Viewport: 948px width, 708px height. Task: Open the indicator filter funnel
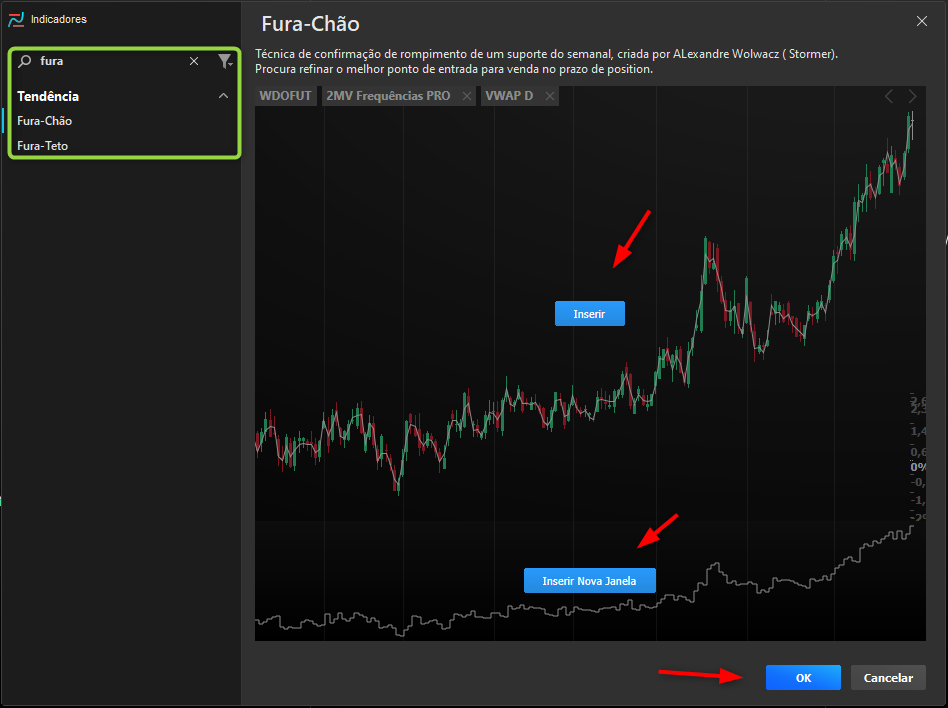pos(224,61)
